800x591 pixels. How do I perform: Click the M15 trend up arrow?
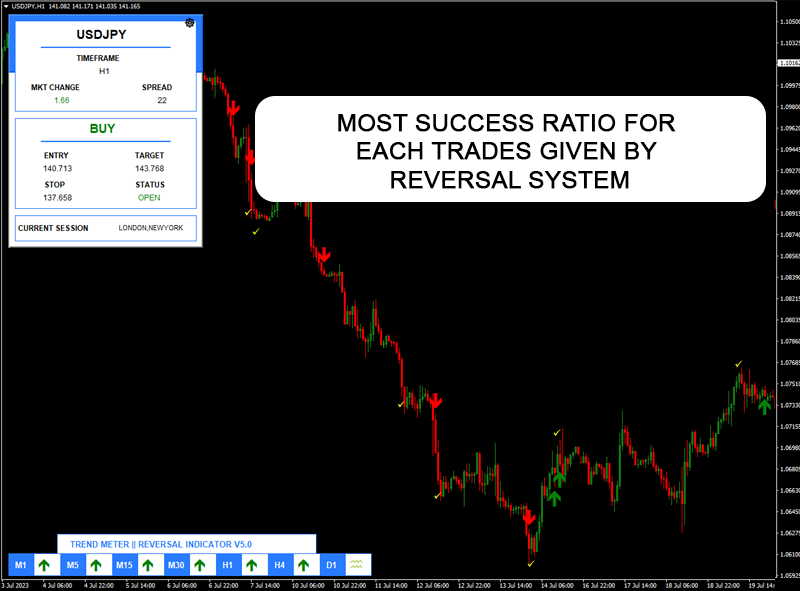(x=150, y=565)
